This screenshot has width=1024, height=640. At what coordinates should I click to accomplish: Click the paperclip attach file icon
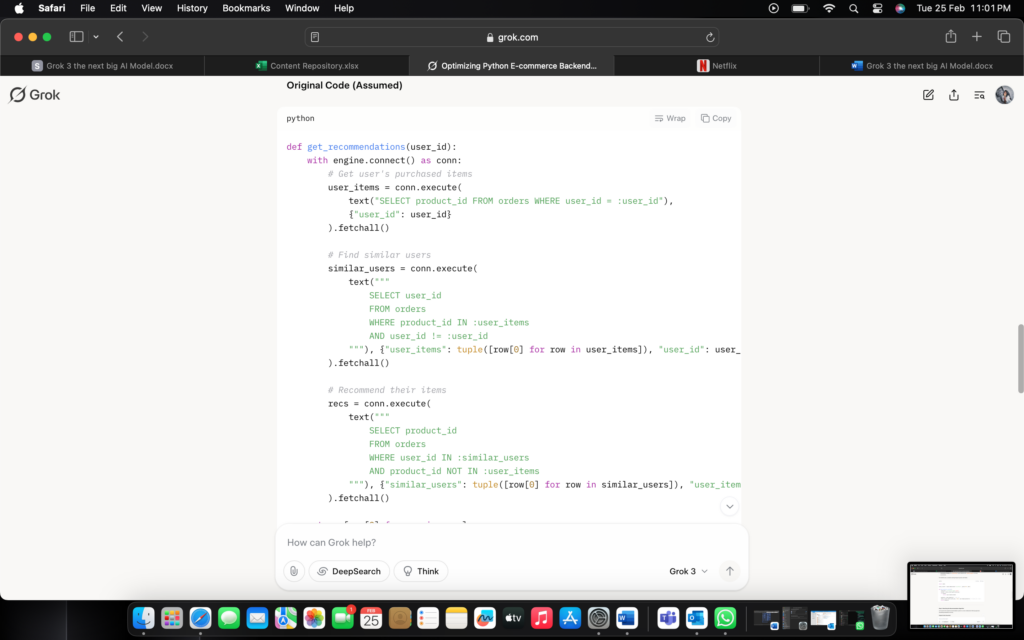(293, 571)
